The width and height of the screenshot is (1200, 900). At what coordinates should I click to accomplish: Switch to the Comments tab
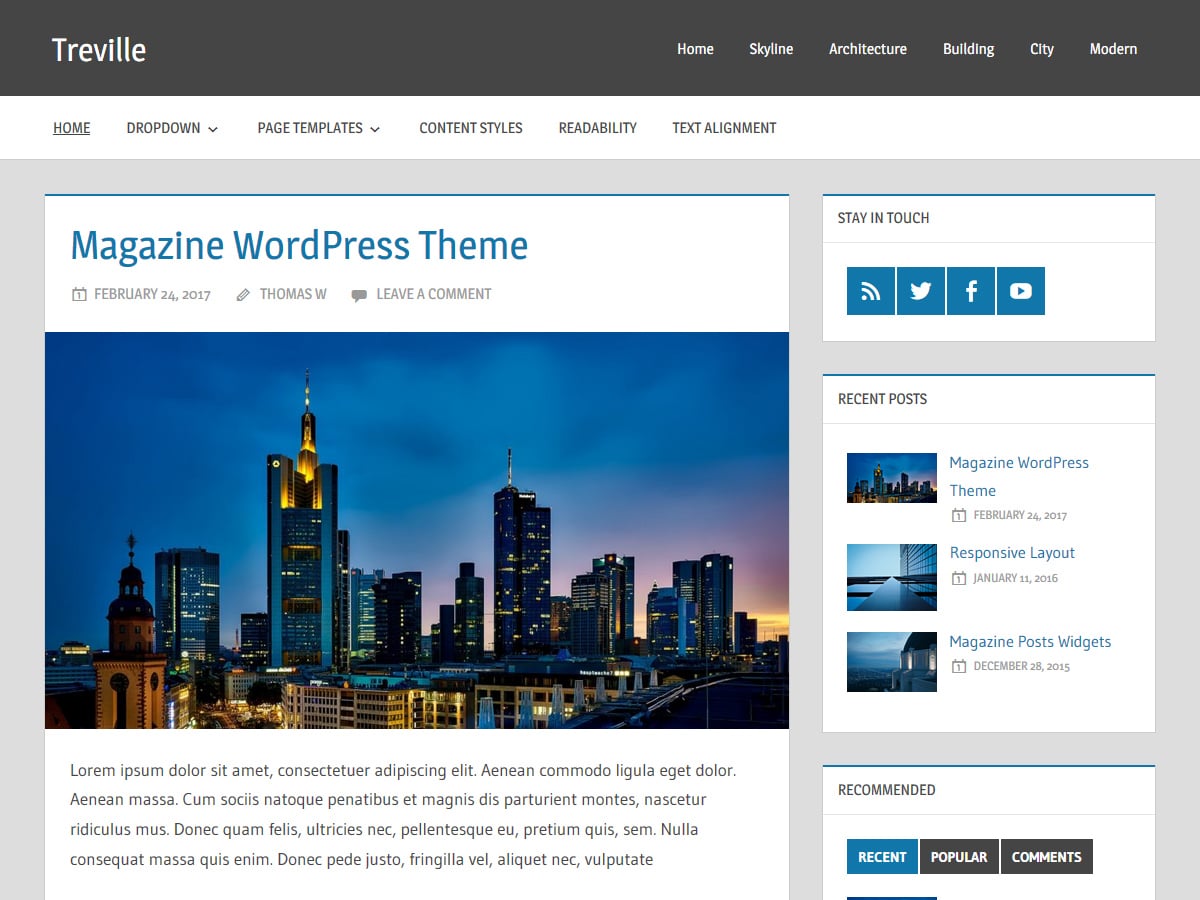[x=1047, y=857]
